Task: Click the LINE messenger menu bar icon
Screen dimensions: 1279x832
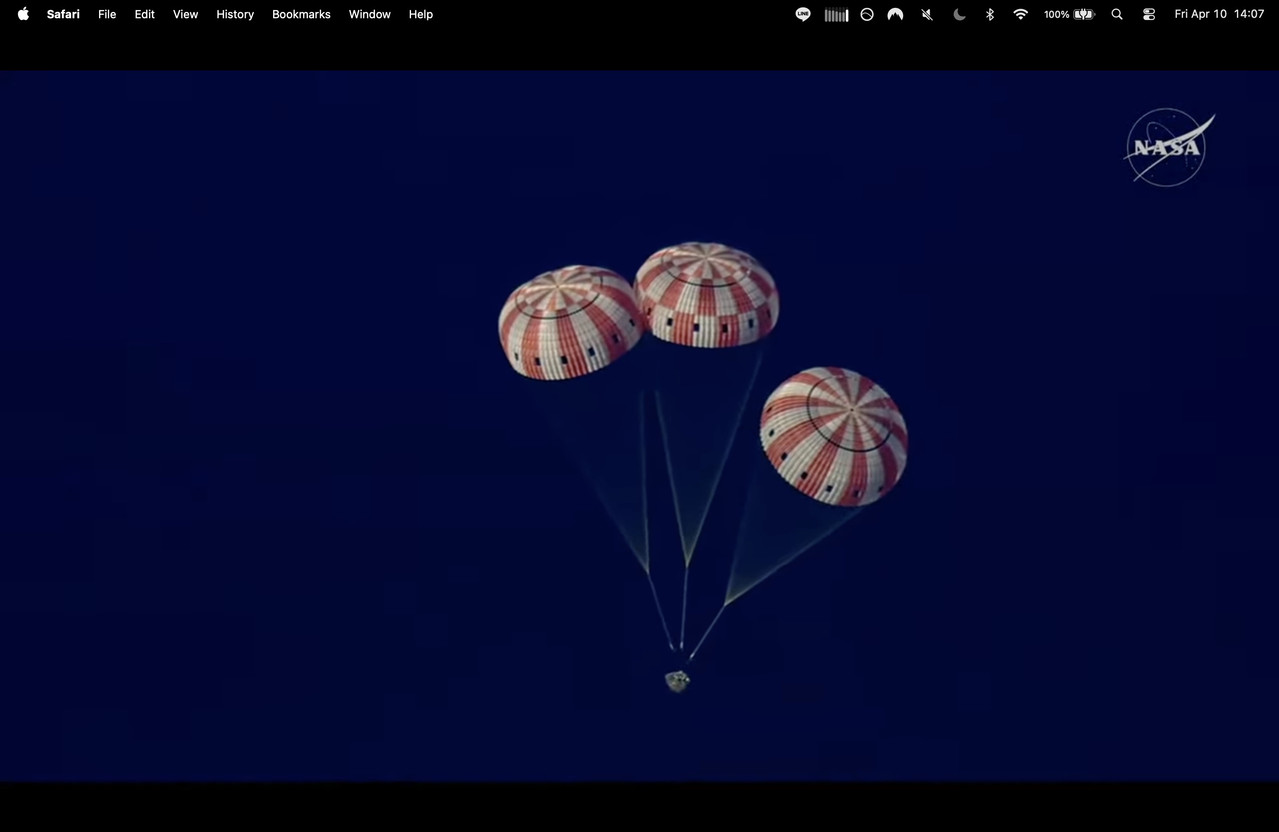Action: click(803, 14)
